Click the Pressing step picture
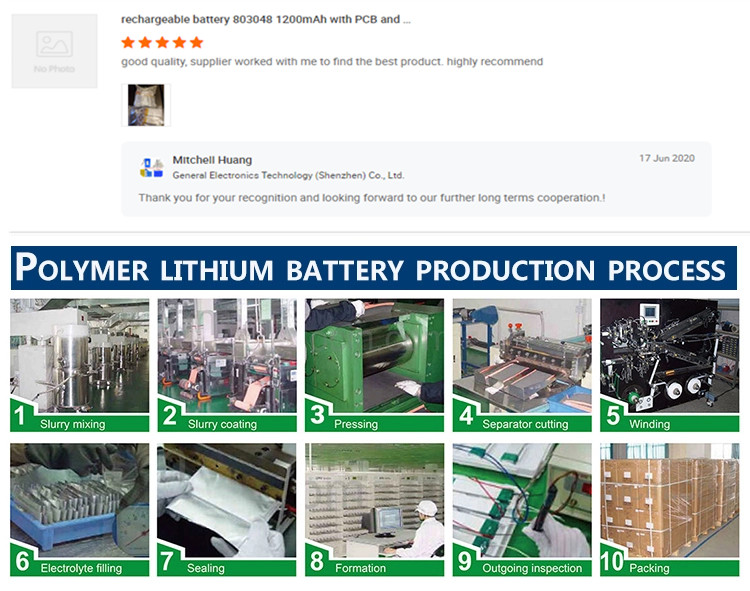The width and height of the screenshot is (750, 591). [x=375, y=365]
